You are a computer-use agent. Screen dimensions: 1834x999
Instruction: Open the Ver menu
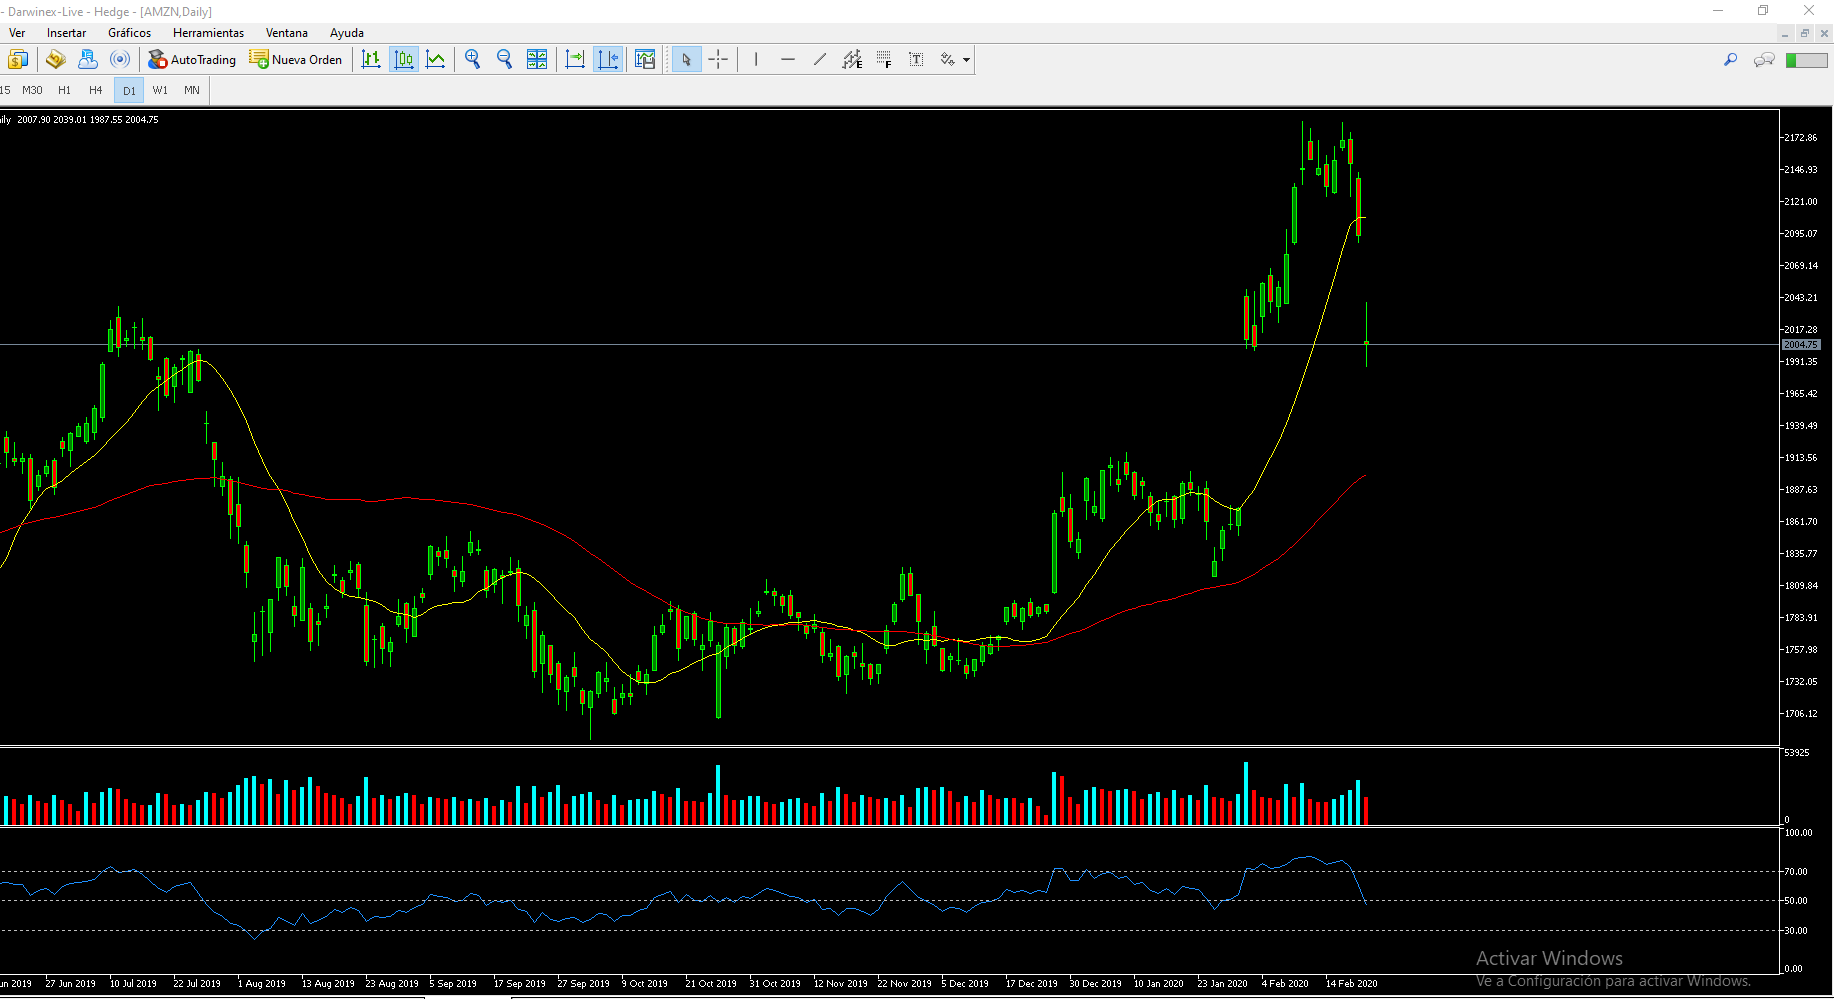coord(17,33)
